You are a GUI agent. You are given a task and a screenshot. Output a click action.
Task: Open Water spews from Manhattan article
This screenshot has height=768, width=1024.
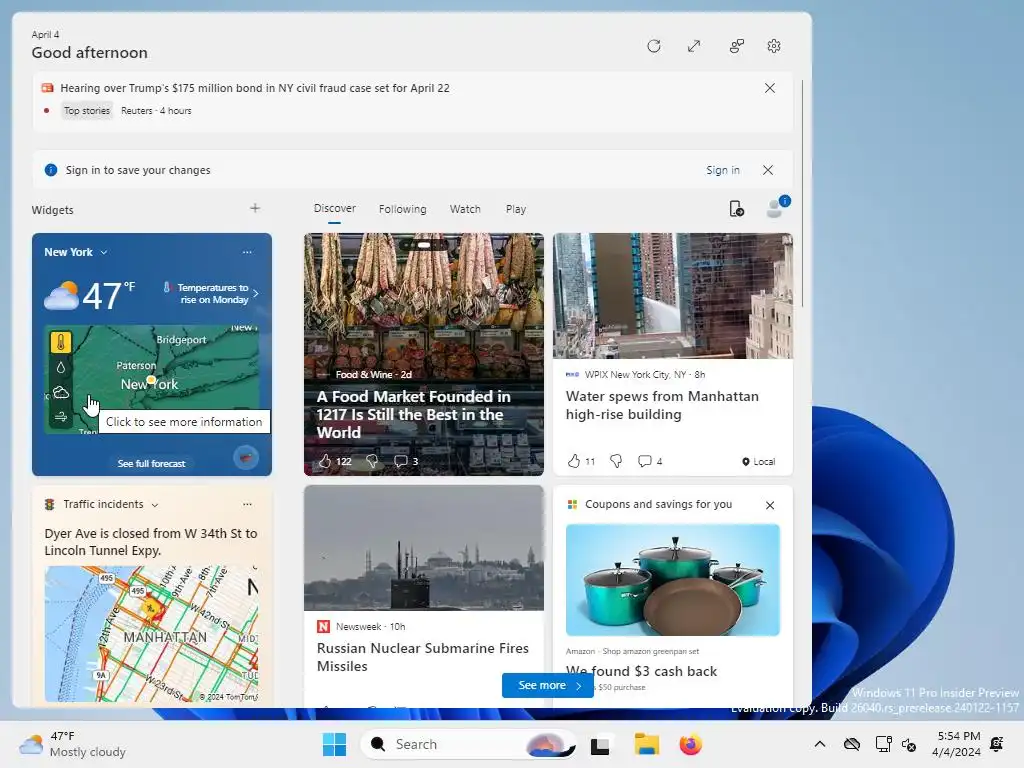coord(662,405)
